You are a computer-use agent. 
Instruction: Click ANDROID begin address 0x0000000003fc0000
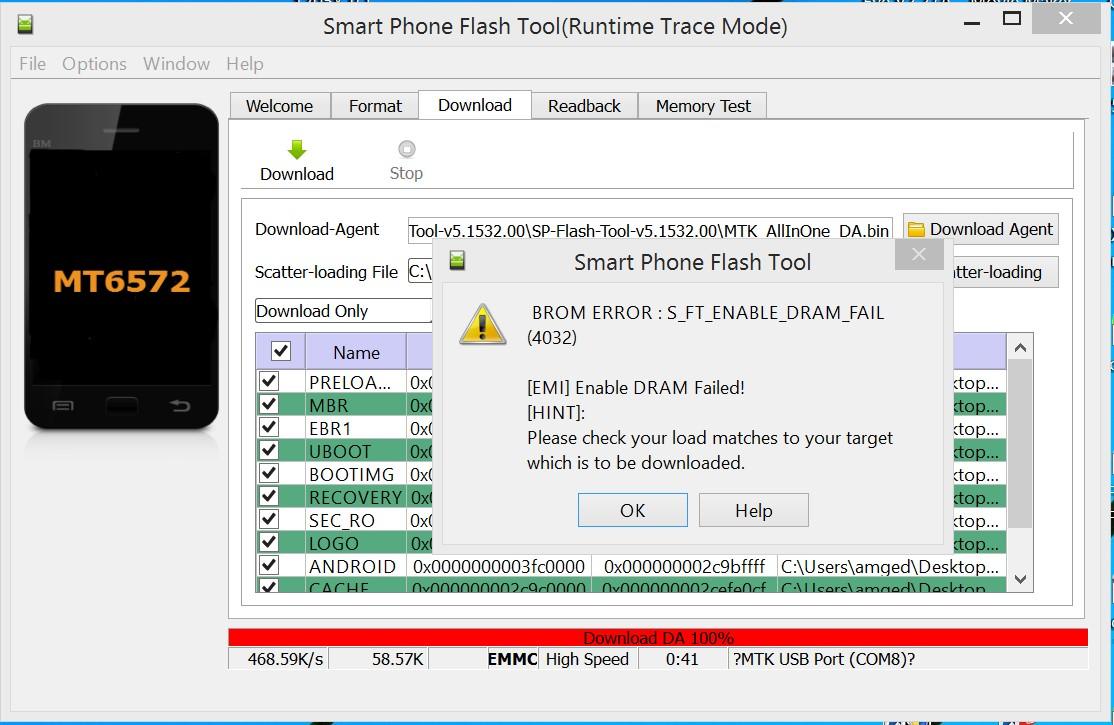pos(499,566)
